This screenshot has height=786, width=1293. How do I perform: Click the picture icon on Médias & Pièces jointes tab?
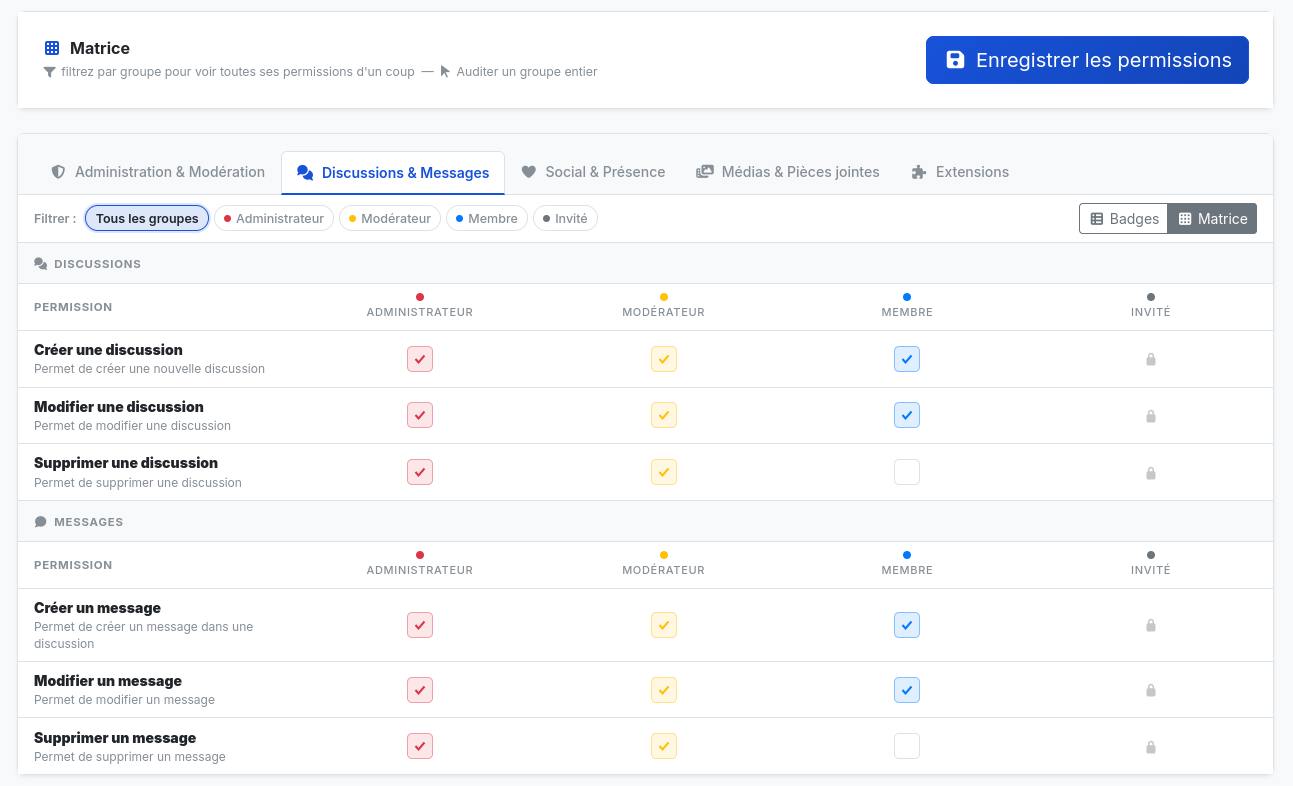[703, 171]
